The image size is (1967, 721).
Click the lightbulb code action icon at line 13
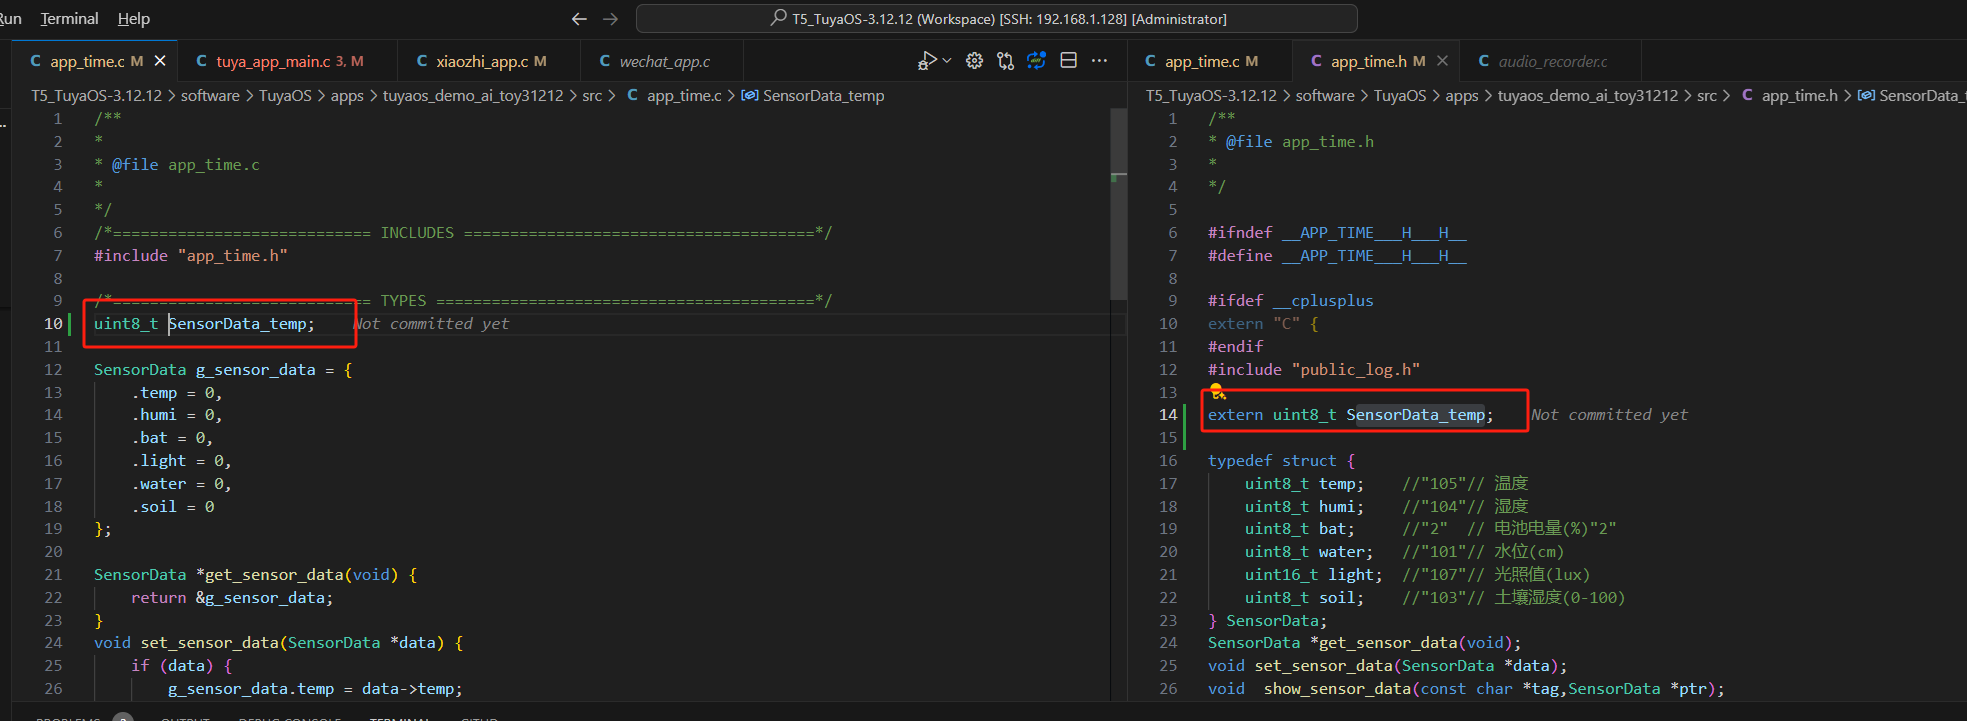tap(1217, 391)
